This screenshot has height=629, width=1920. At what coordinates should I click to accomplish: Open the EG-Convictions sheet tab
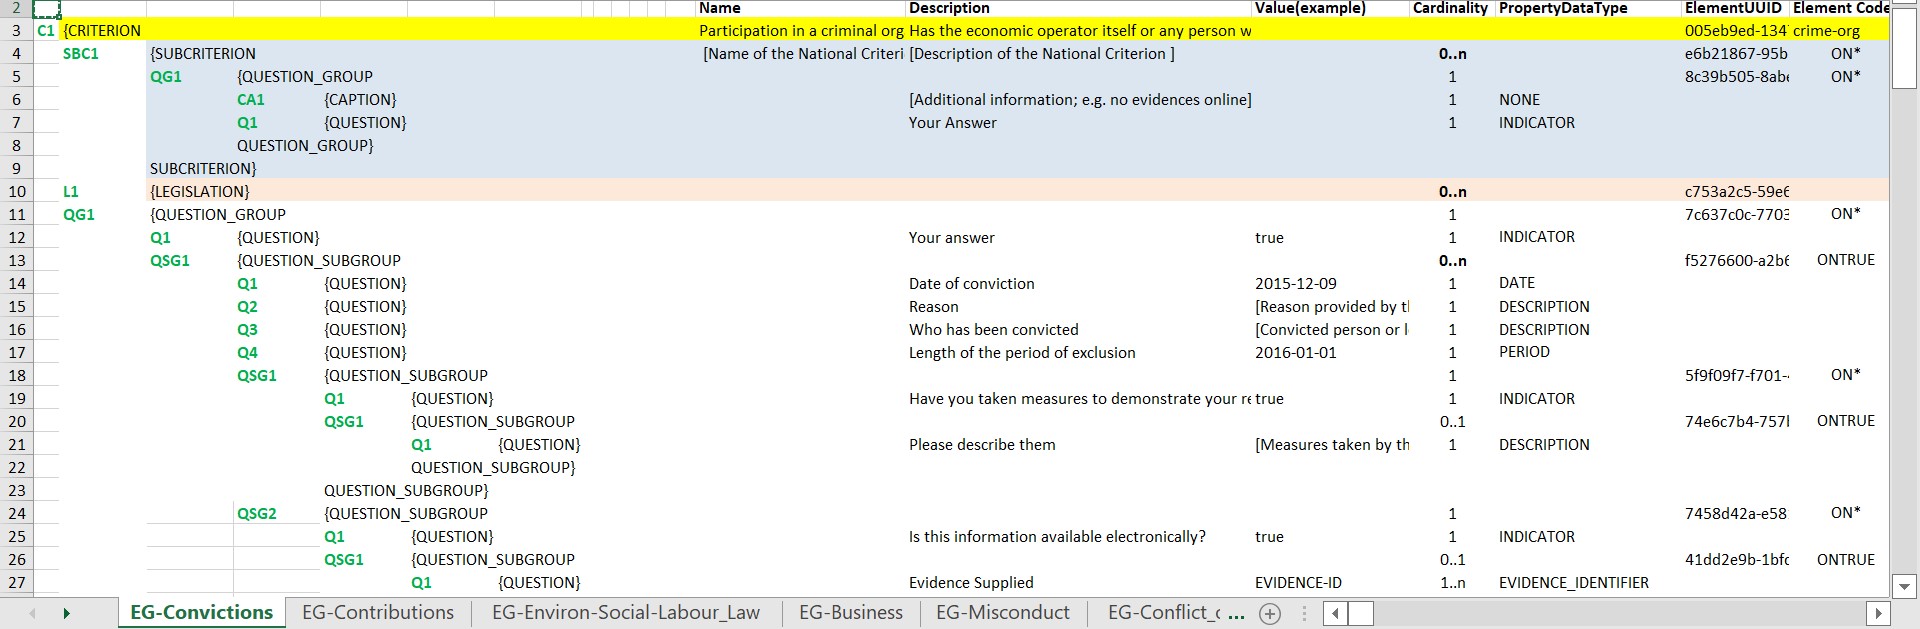pyautogui.click(x=202, y=613)
